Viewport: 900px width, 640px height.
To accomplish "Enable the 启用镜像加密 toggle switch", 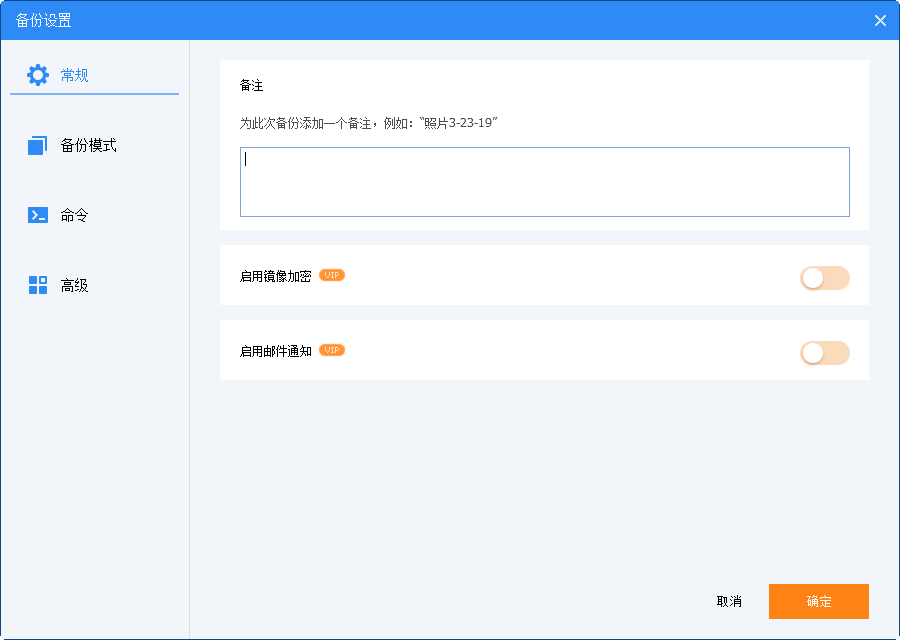I will coord(824,278).
